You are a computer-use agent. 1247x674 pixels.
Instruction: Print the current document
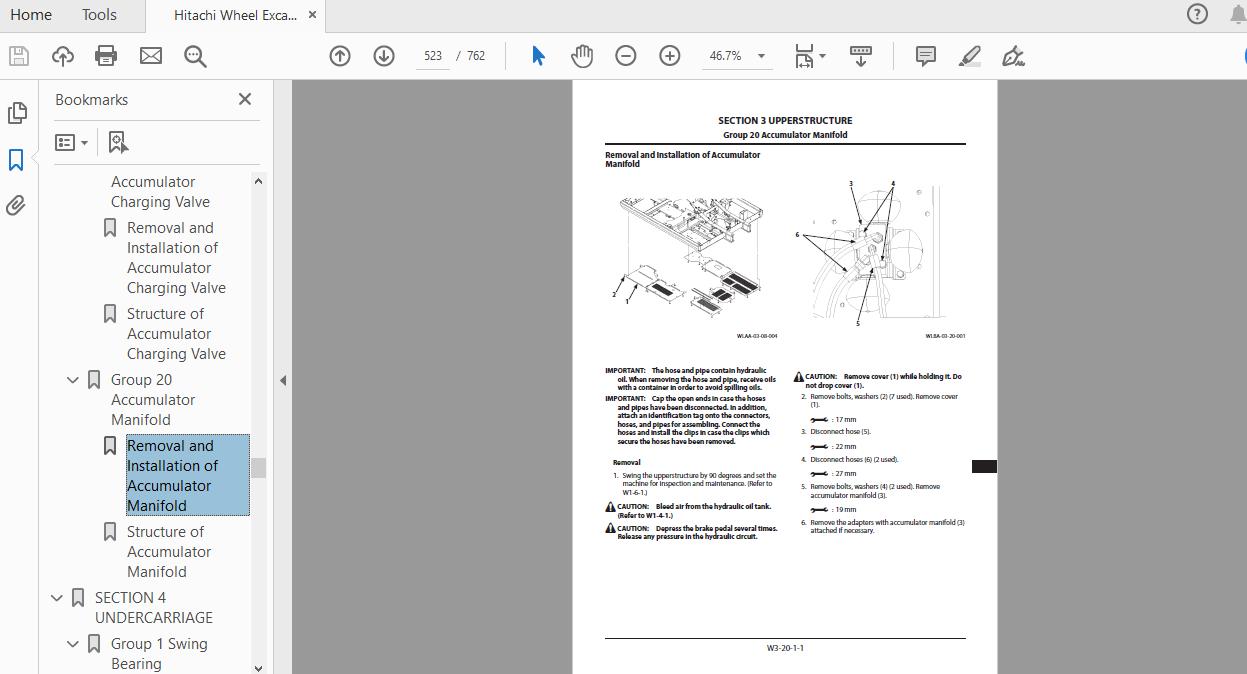106,55
